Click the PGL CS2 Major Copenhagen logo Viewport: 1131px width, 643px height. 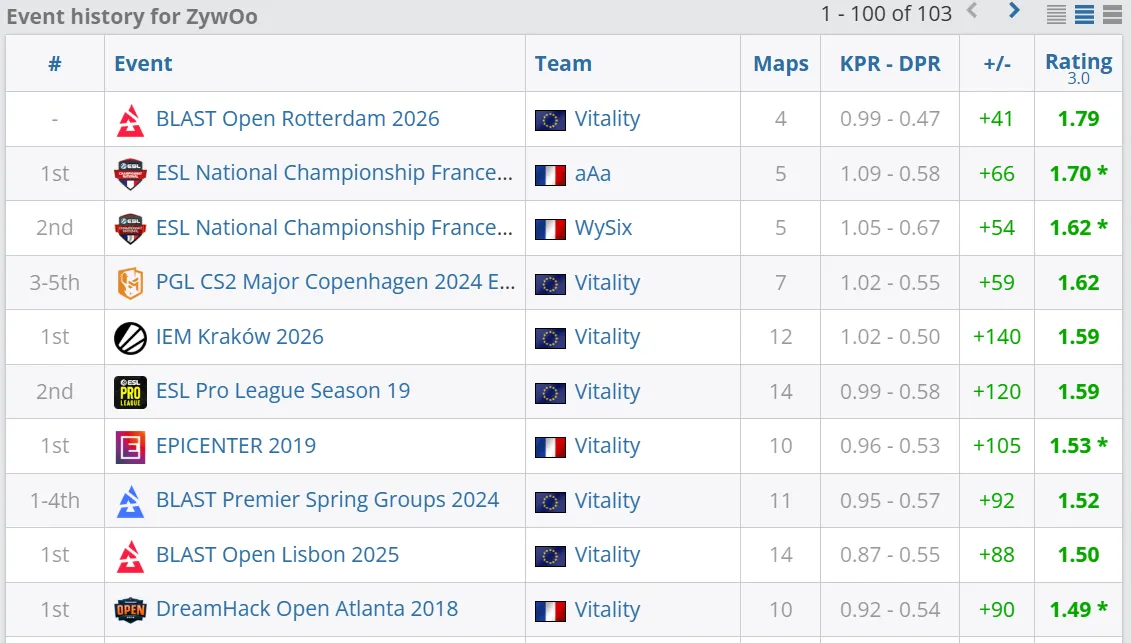[131, 283]
